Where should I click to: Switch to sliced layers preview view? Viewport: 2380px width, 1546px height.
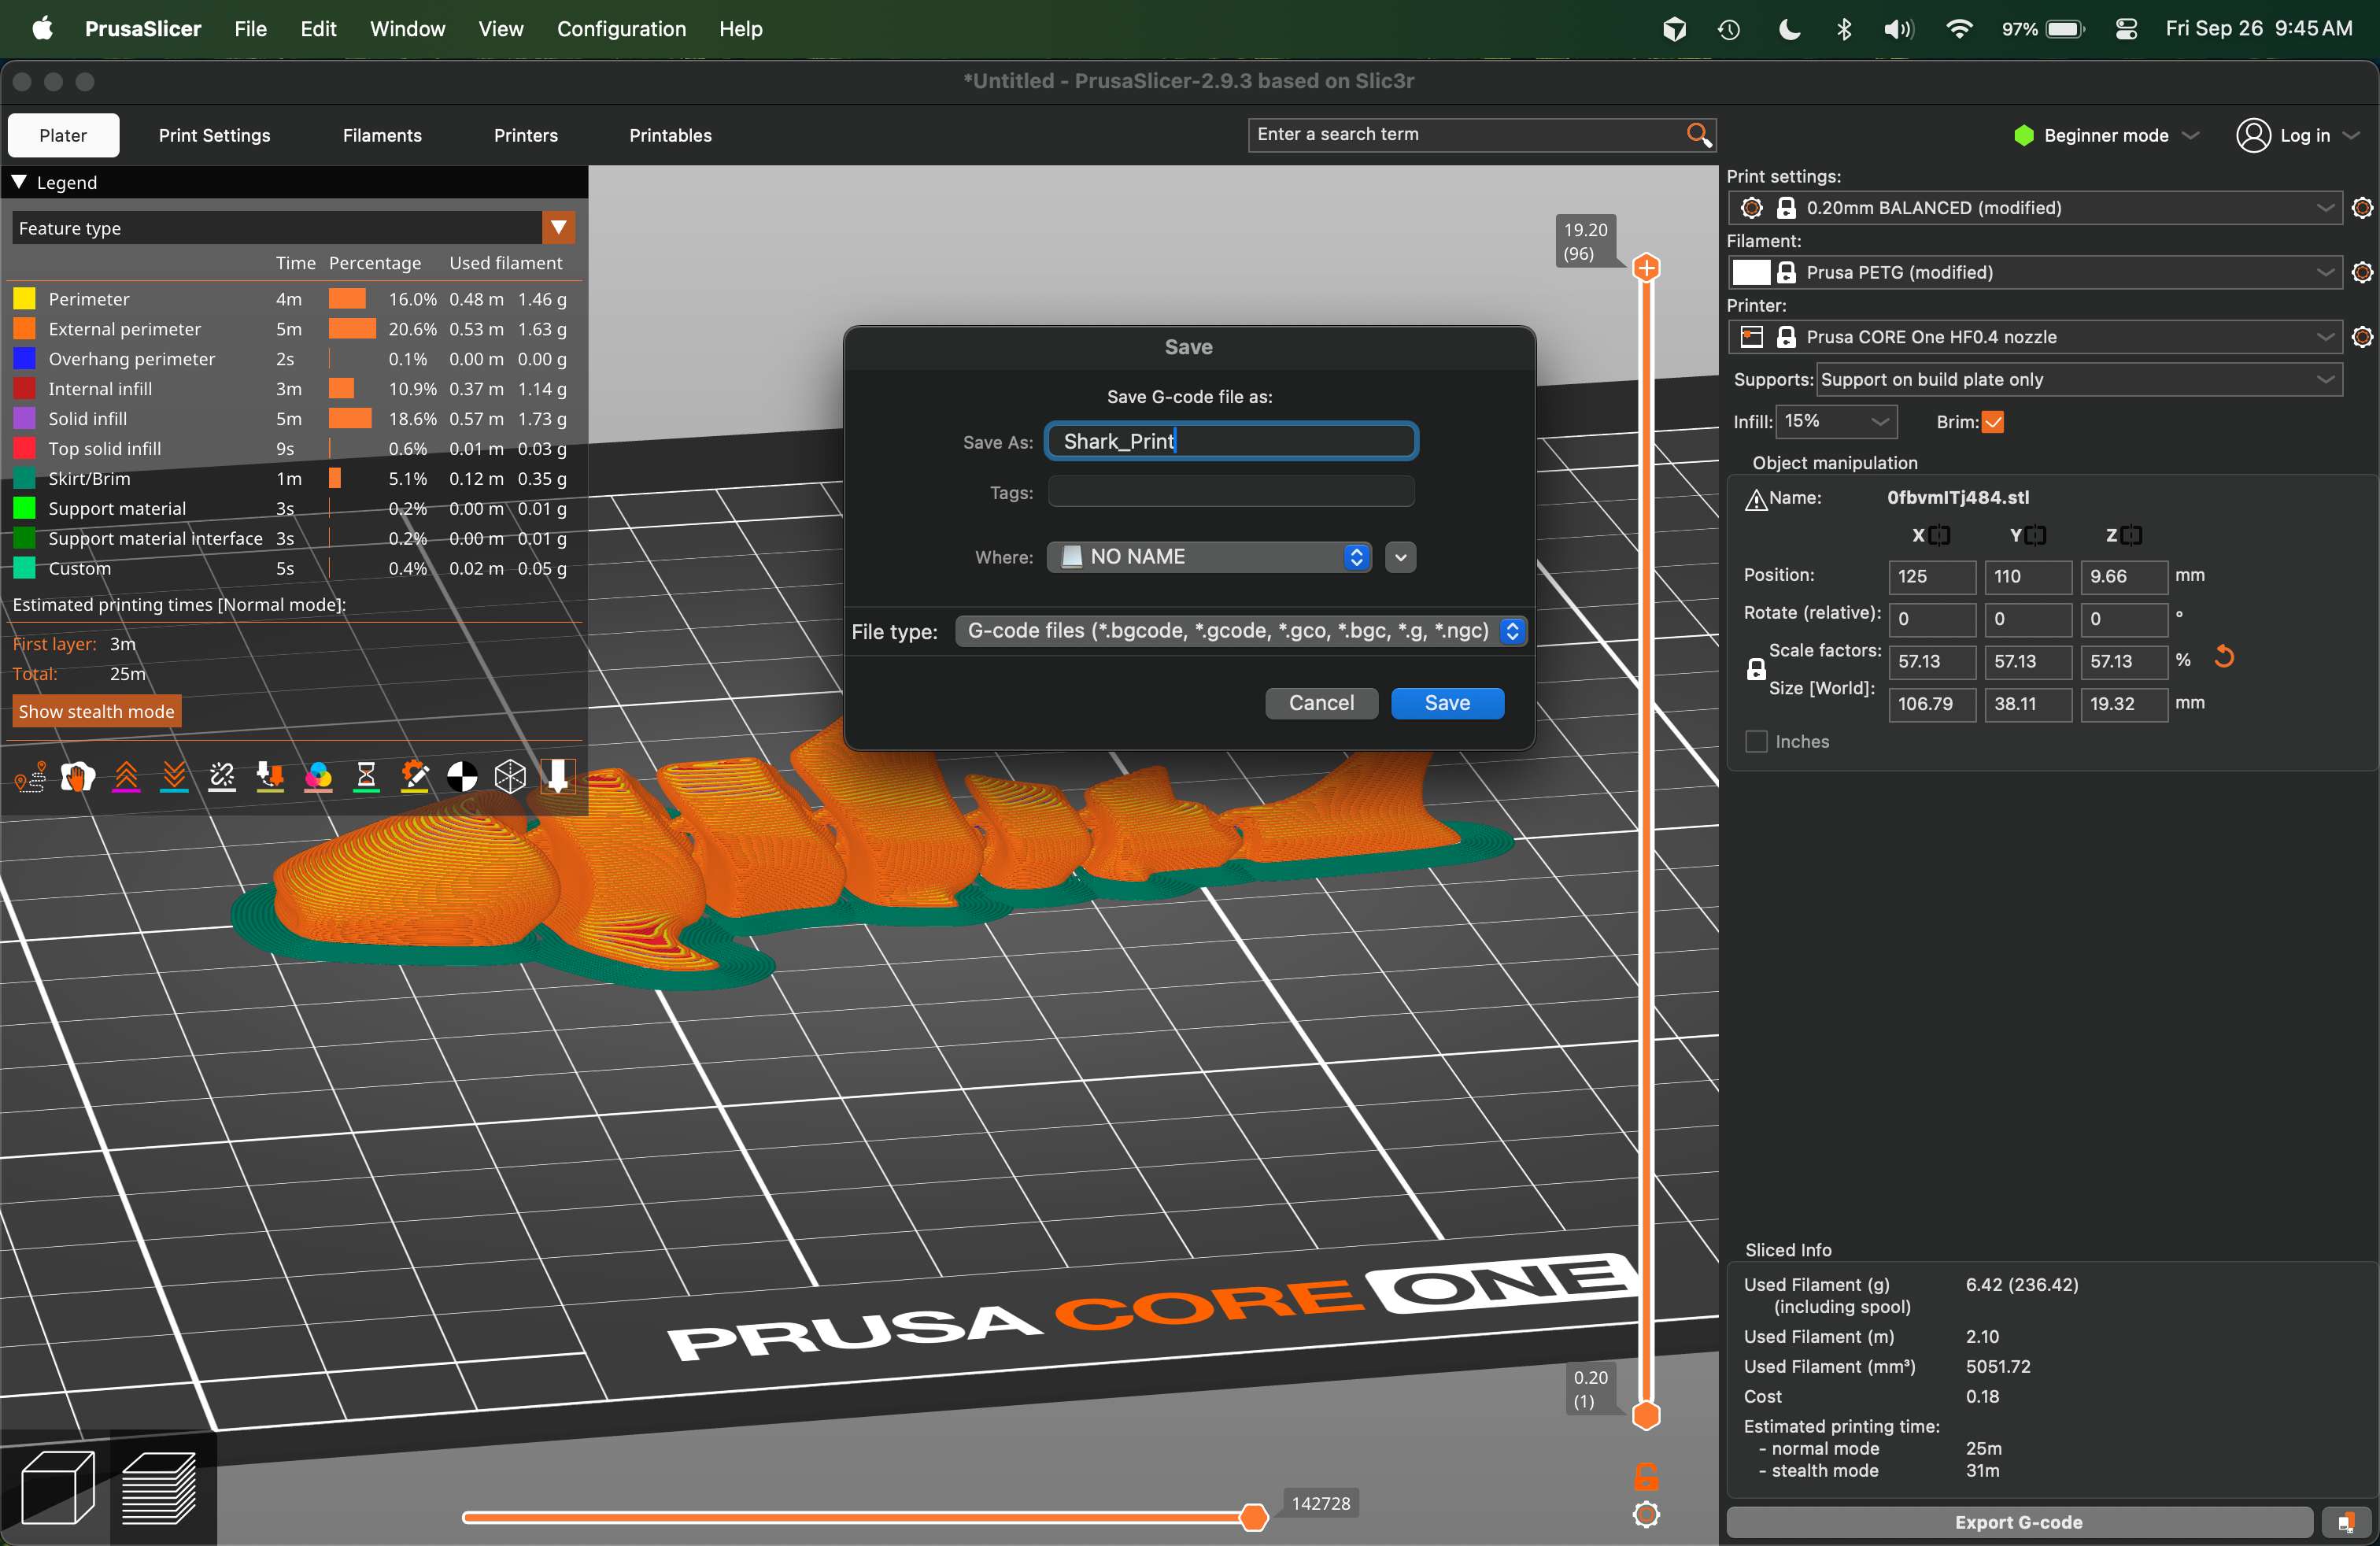click(159, 1489)
